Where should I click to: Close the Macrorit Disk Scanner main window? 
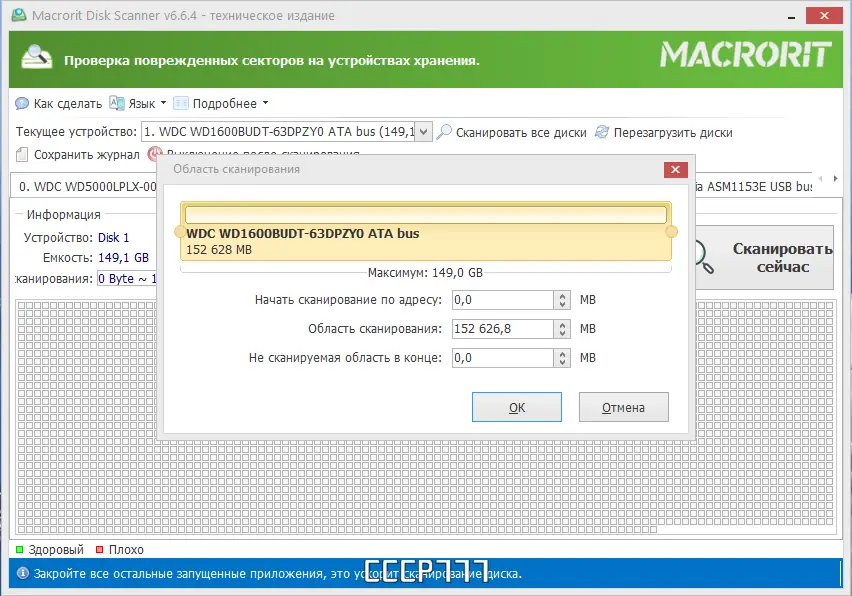coord(824,16)
